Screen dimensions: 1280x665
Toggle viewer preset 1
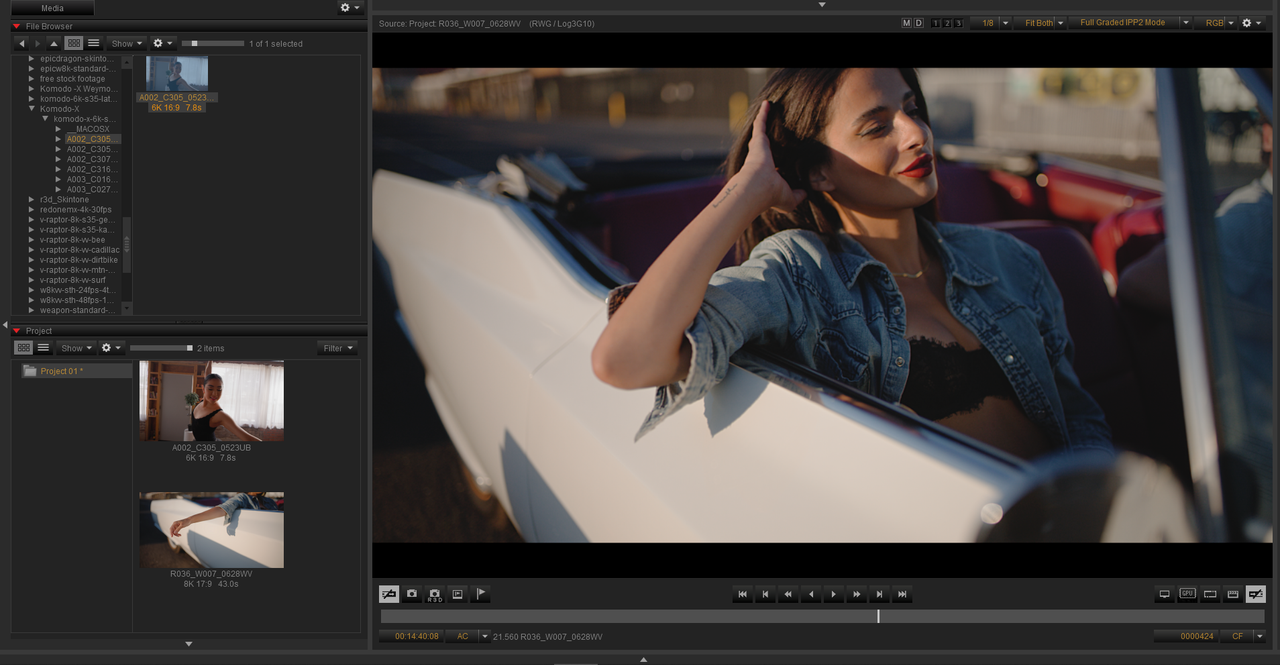click(x=936, y=23)
